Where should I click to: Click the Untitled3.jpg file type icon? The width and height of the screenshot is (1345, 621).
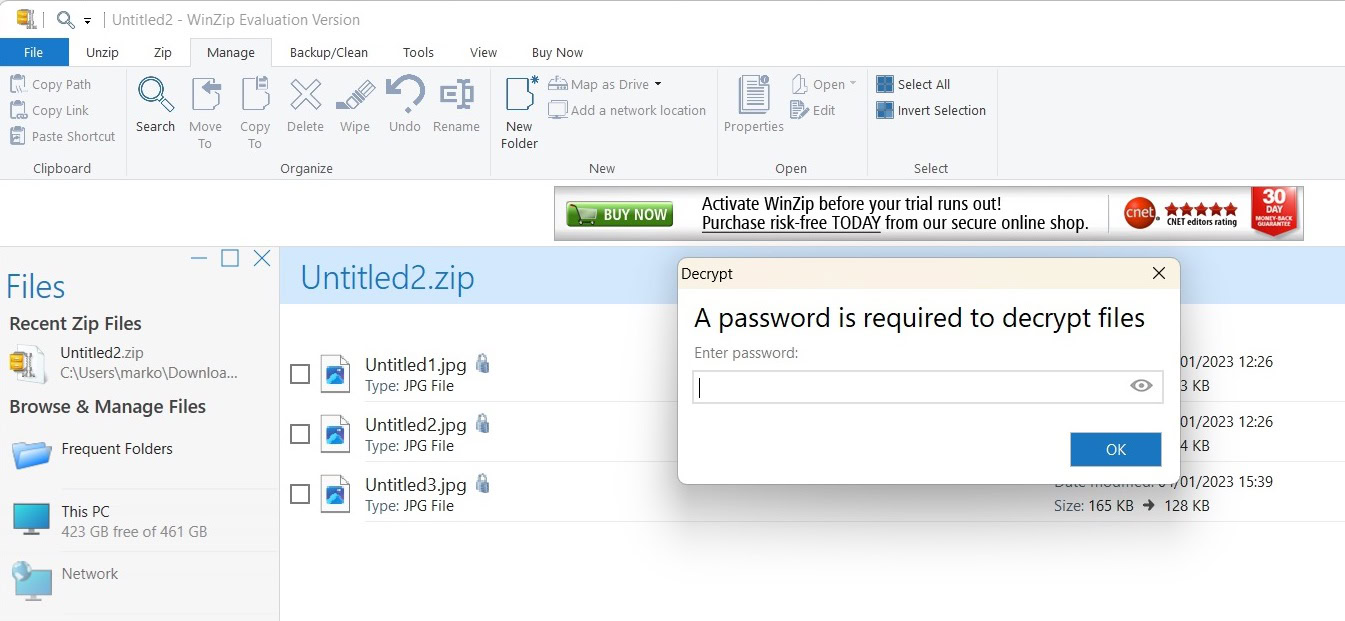[335, 493]
